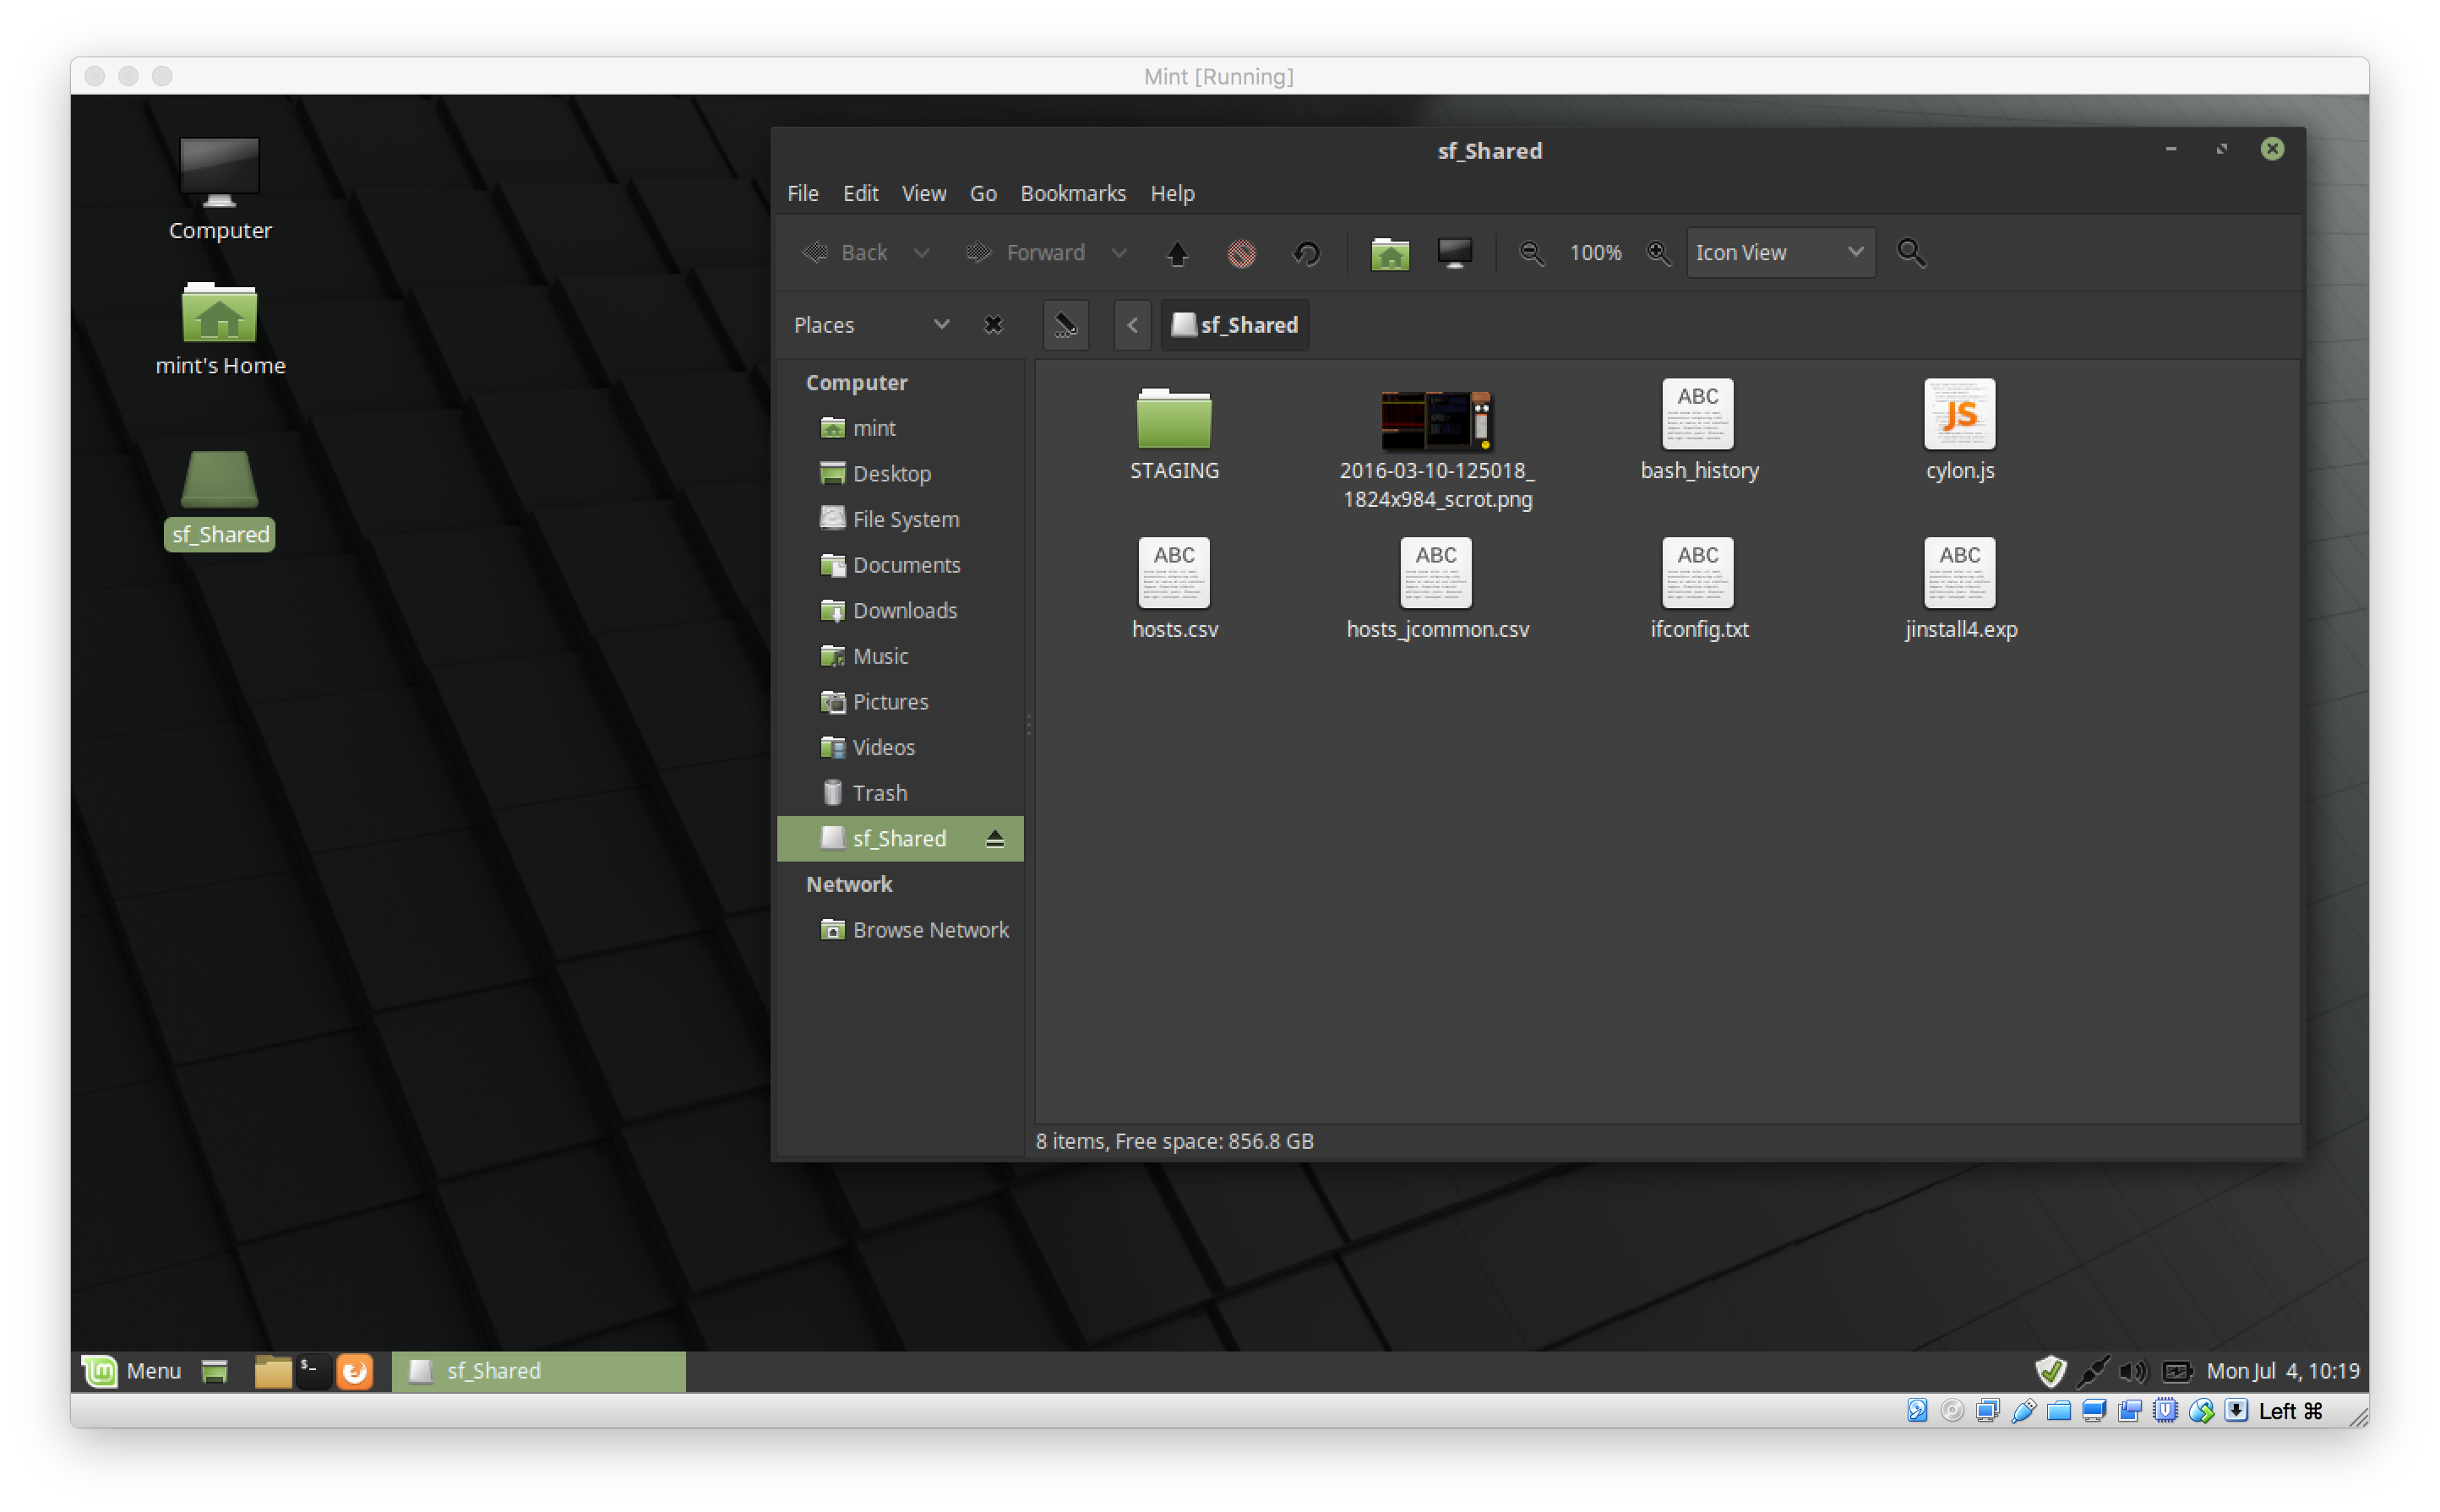Screen dimensions: 2440x1512
Task: Click the 100% zoom level
Action: (1594, 253)
